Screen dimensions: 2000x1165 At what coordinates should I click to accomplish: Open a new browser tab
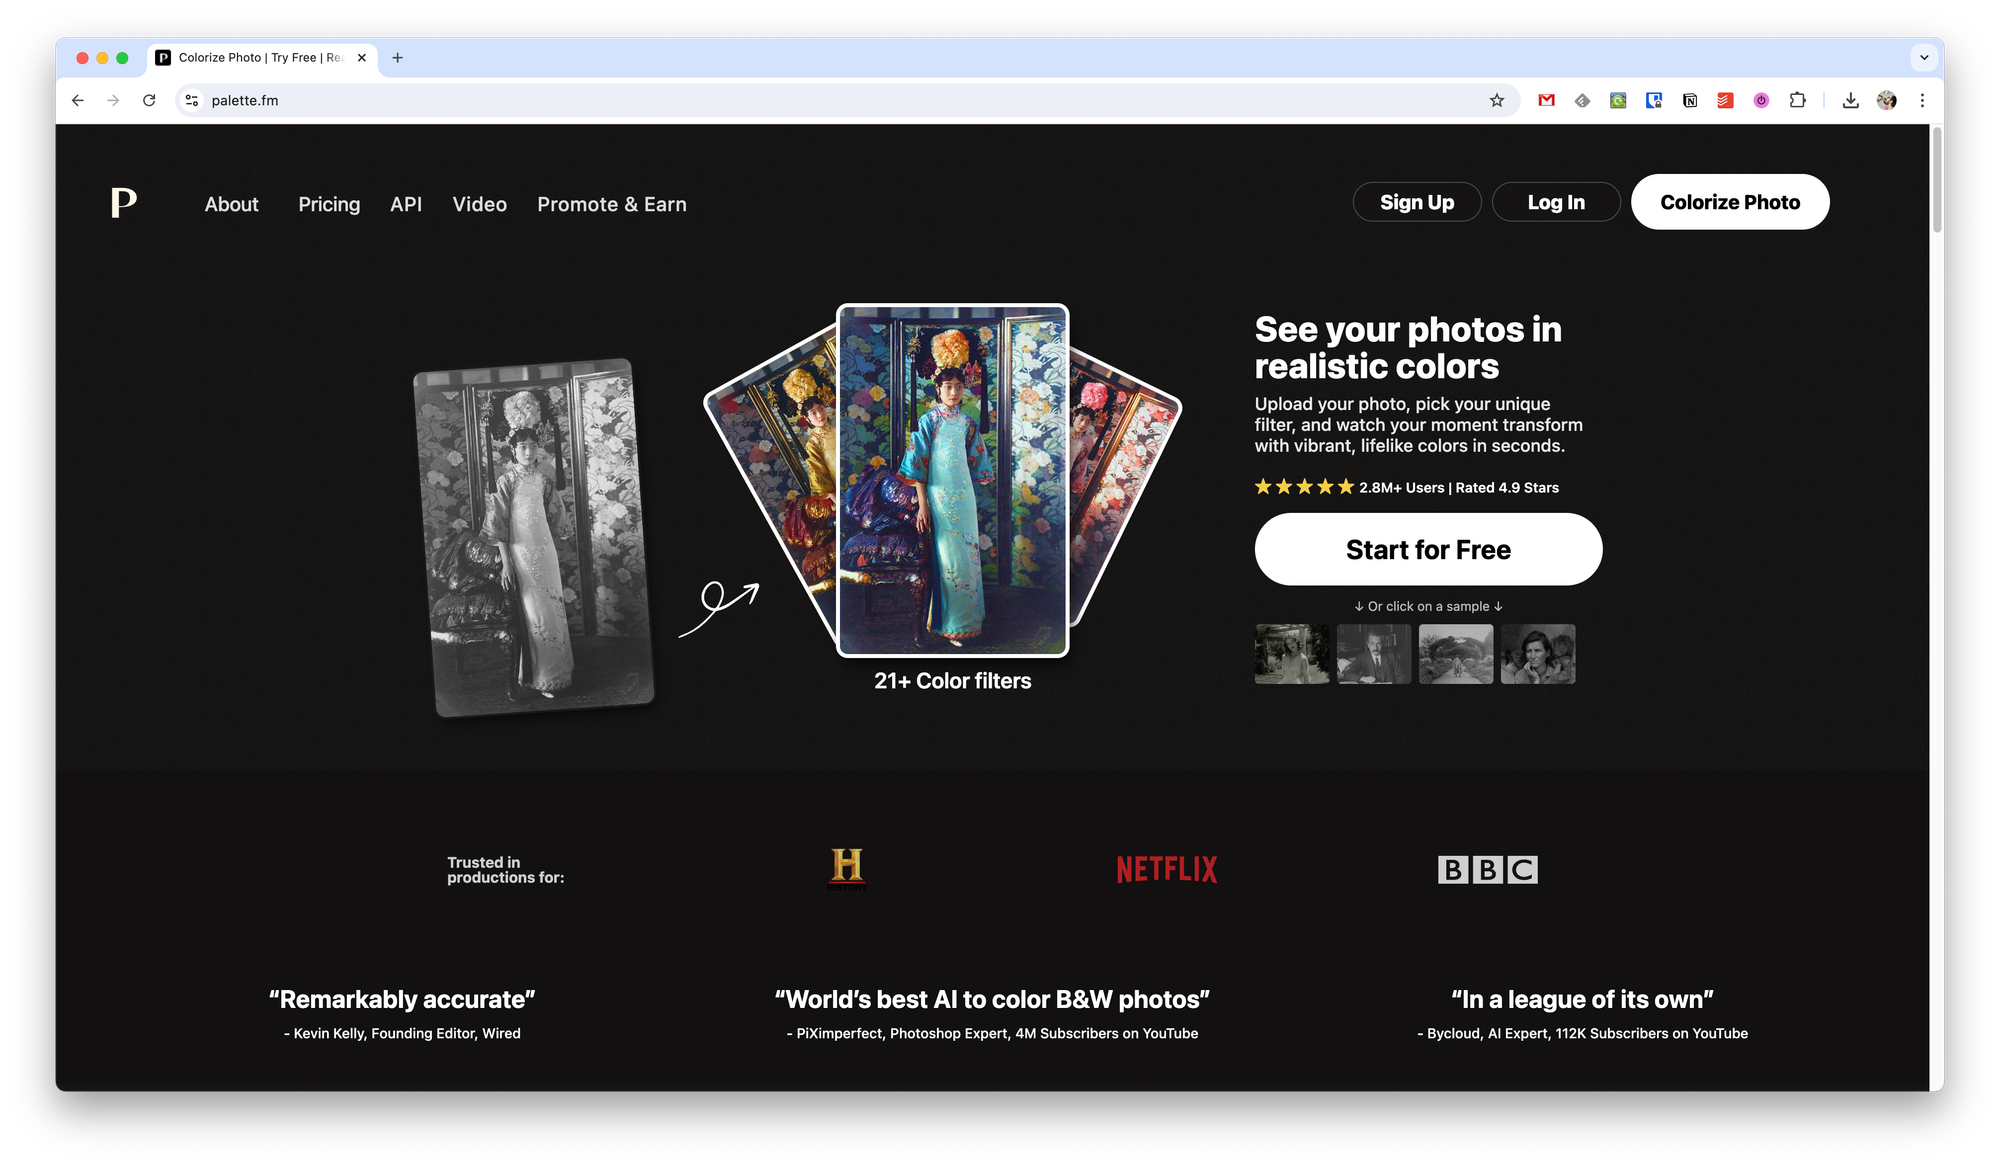coord(397,58)
